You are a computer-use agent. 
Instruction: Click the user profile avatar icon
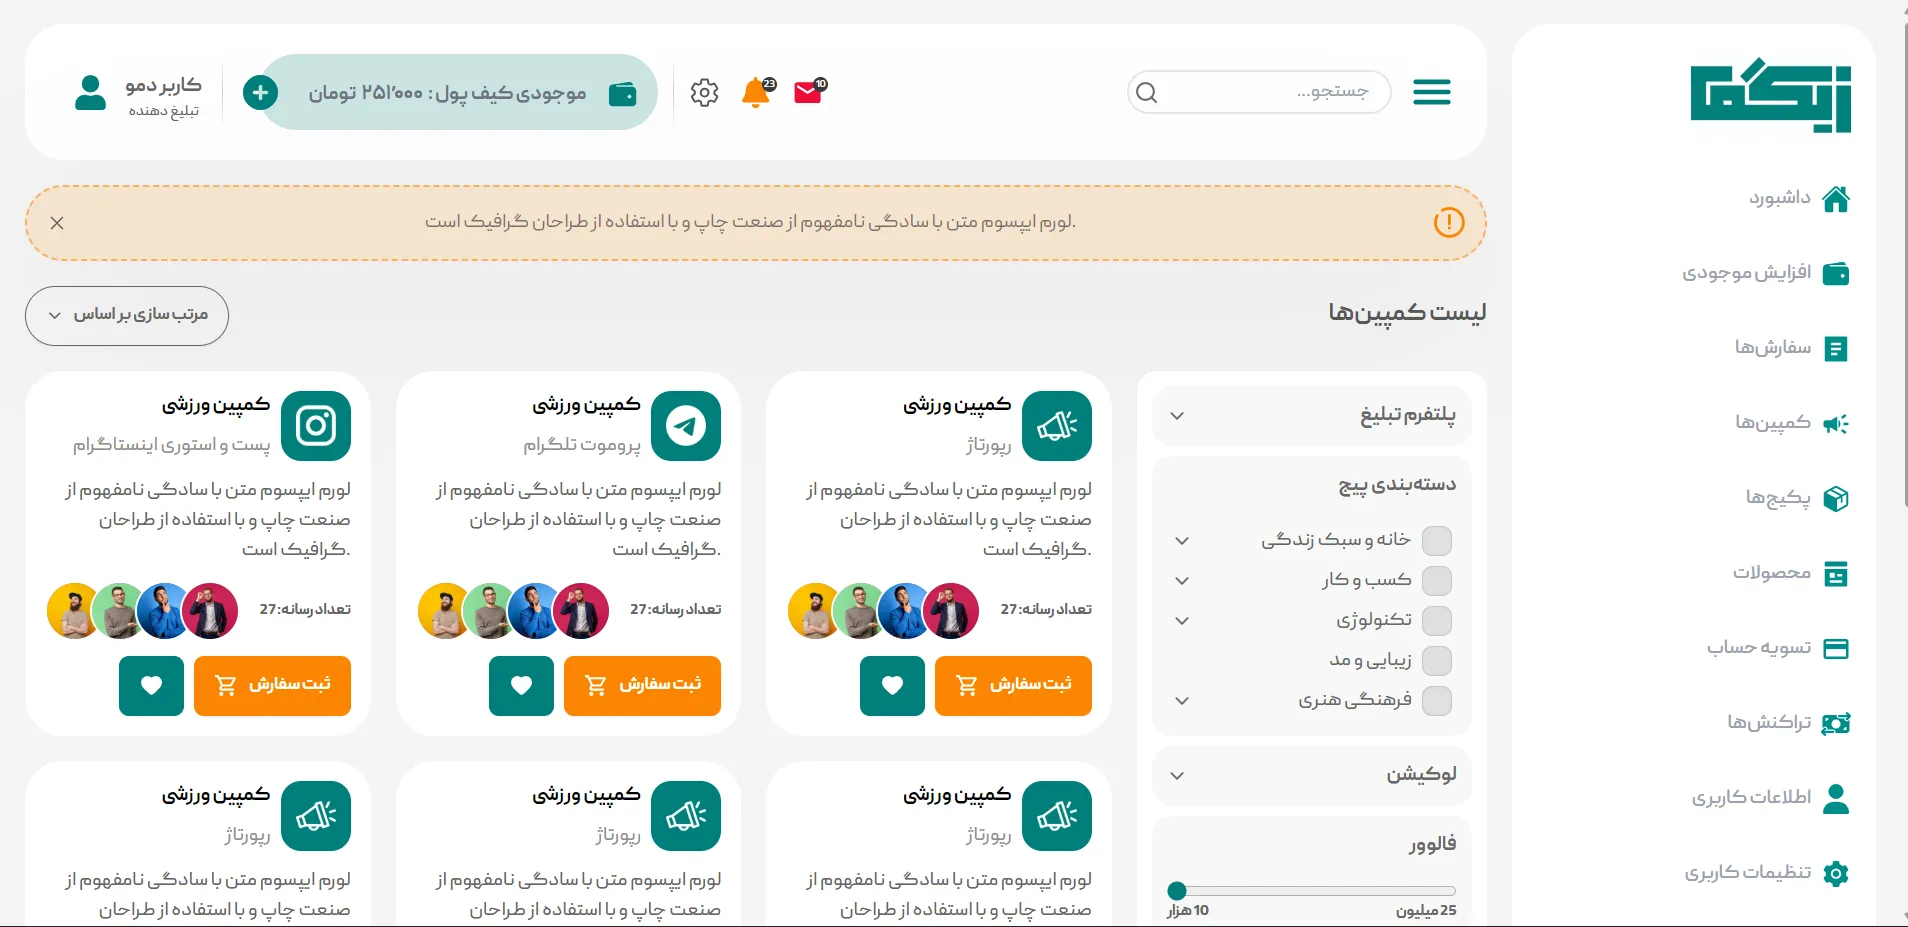[91, 92]
